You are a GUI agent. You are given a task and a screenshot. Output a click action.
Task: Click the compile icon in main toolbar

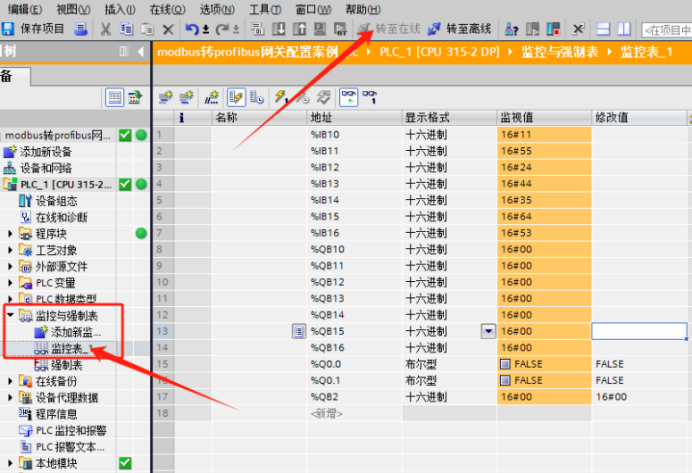(257, 29)
